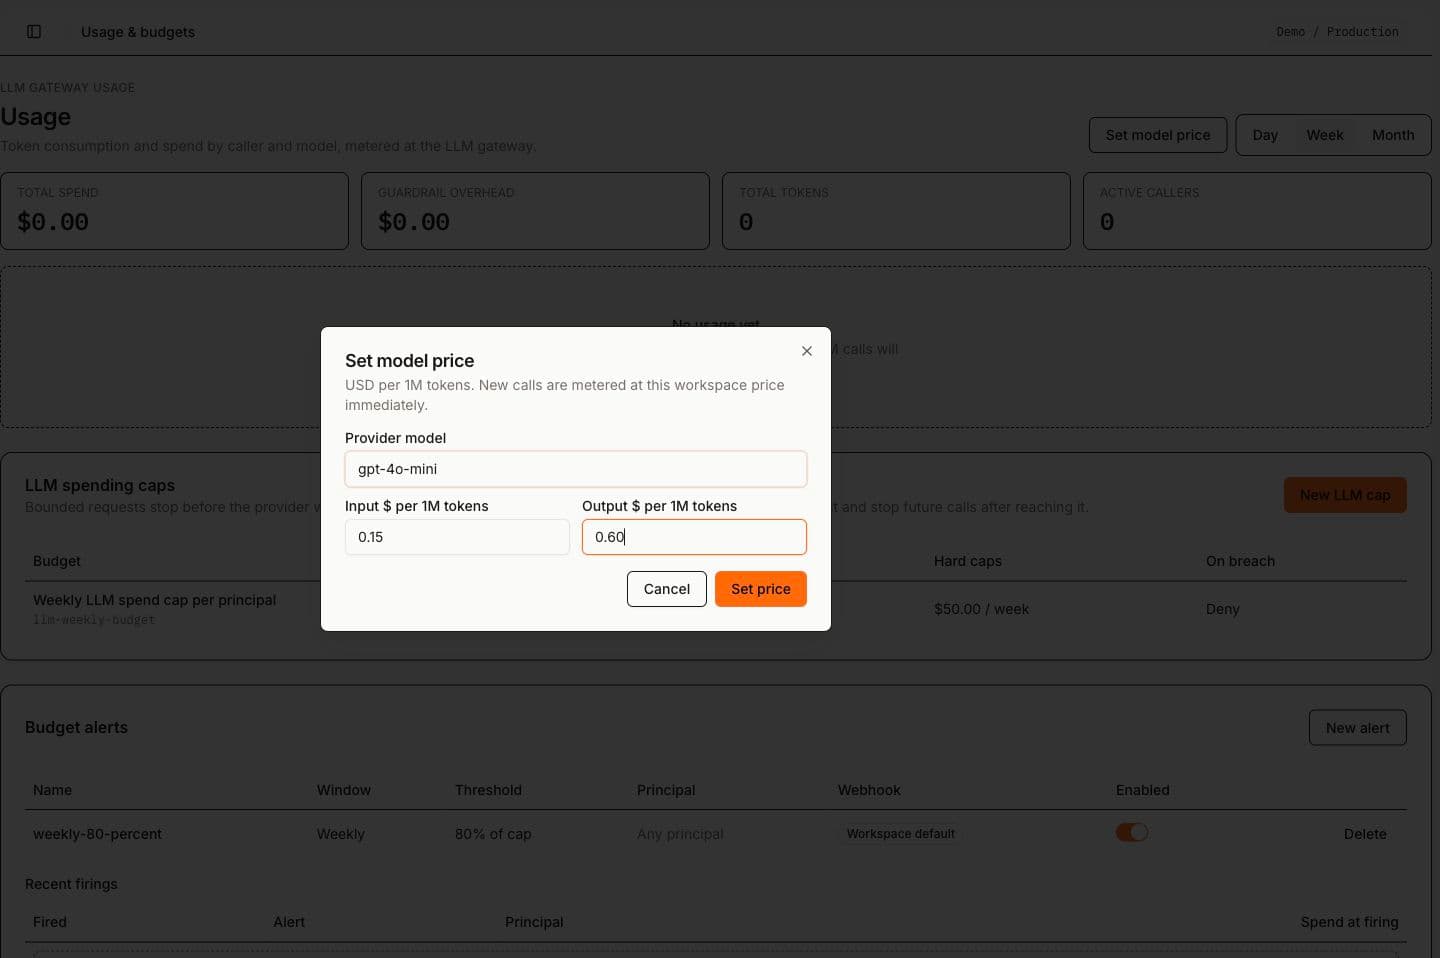Click the Workspace default webhook tag
The image size is (1440, 958).
(901, 834)
